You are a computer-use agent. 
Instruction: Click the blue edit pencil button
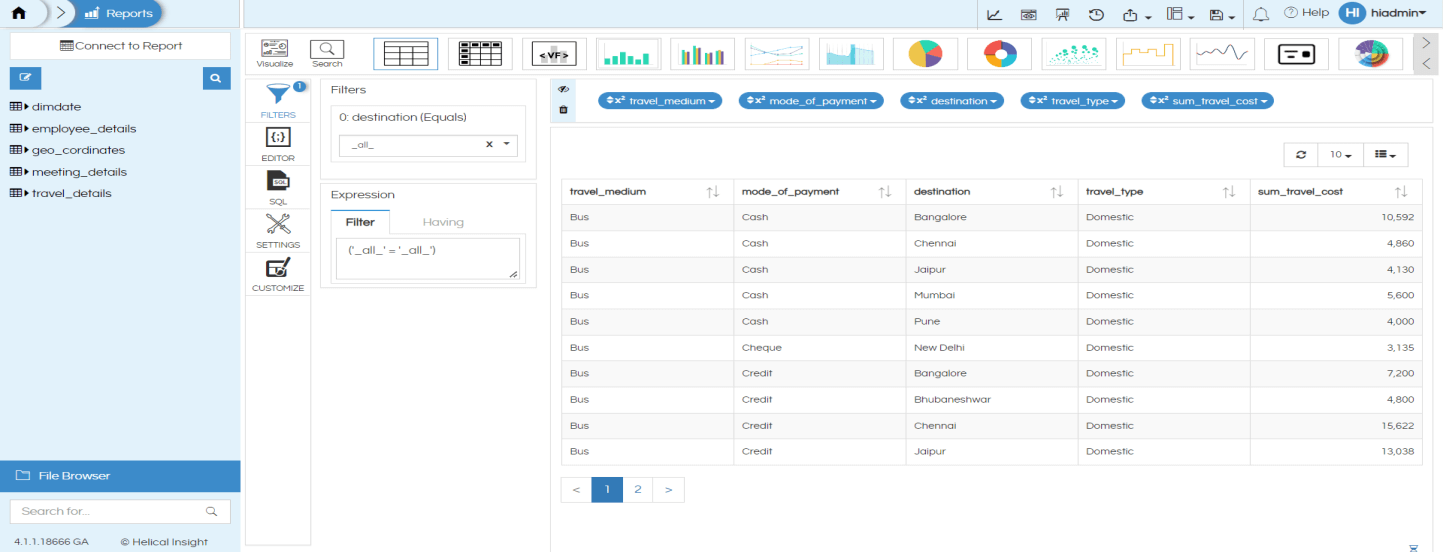click(x=25, y=77)
